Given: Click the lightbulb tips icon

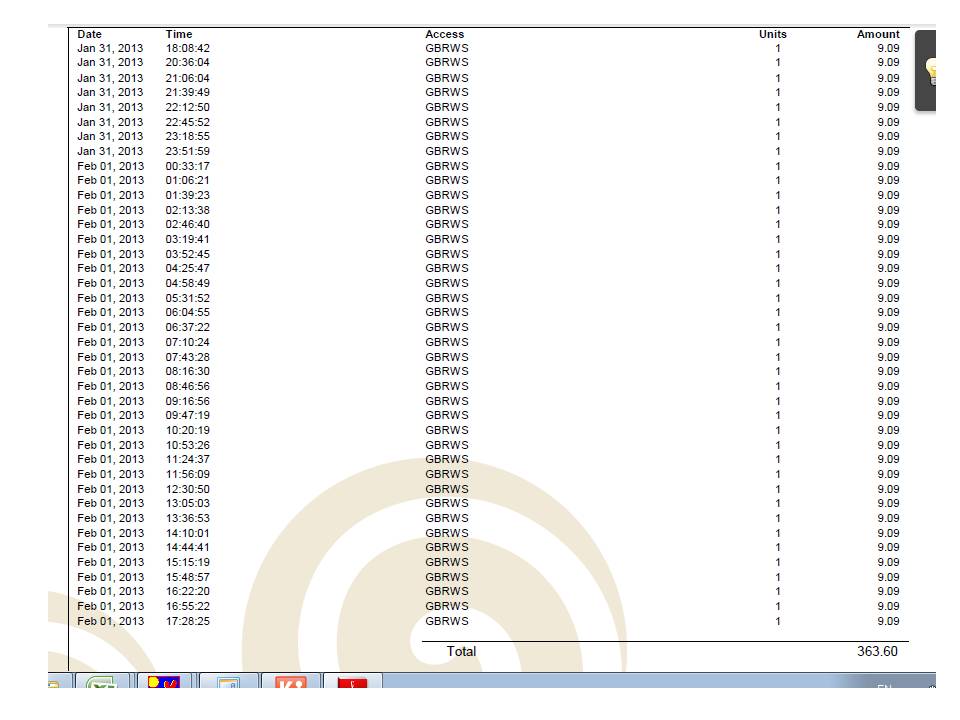Looking at the screenshot, I should coord(932,72).
